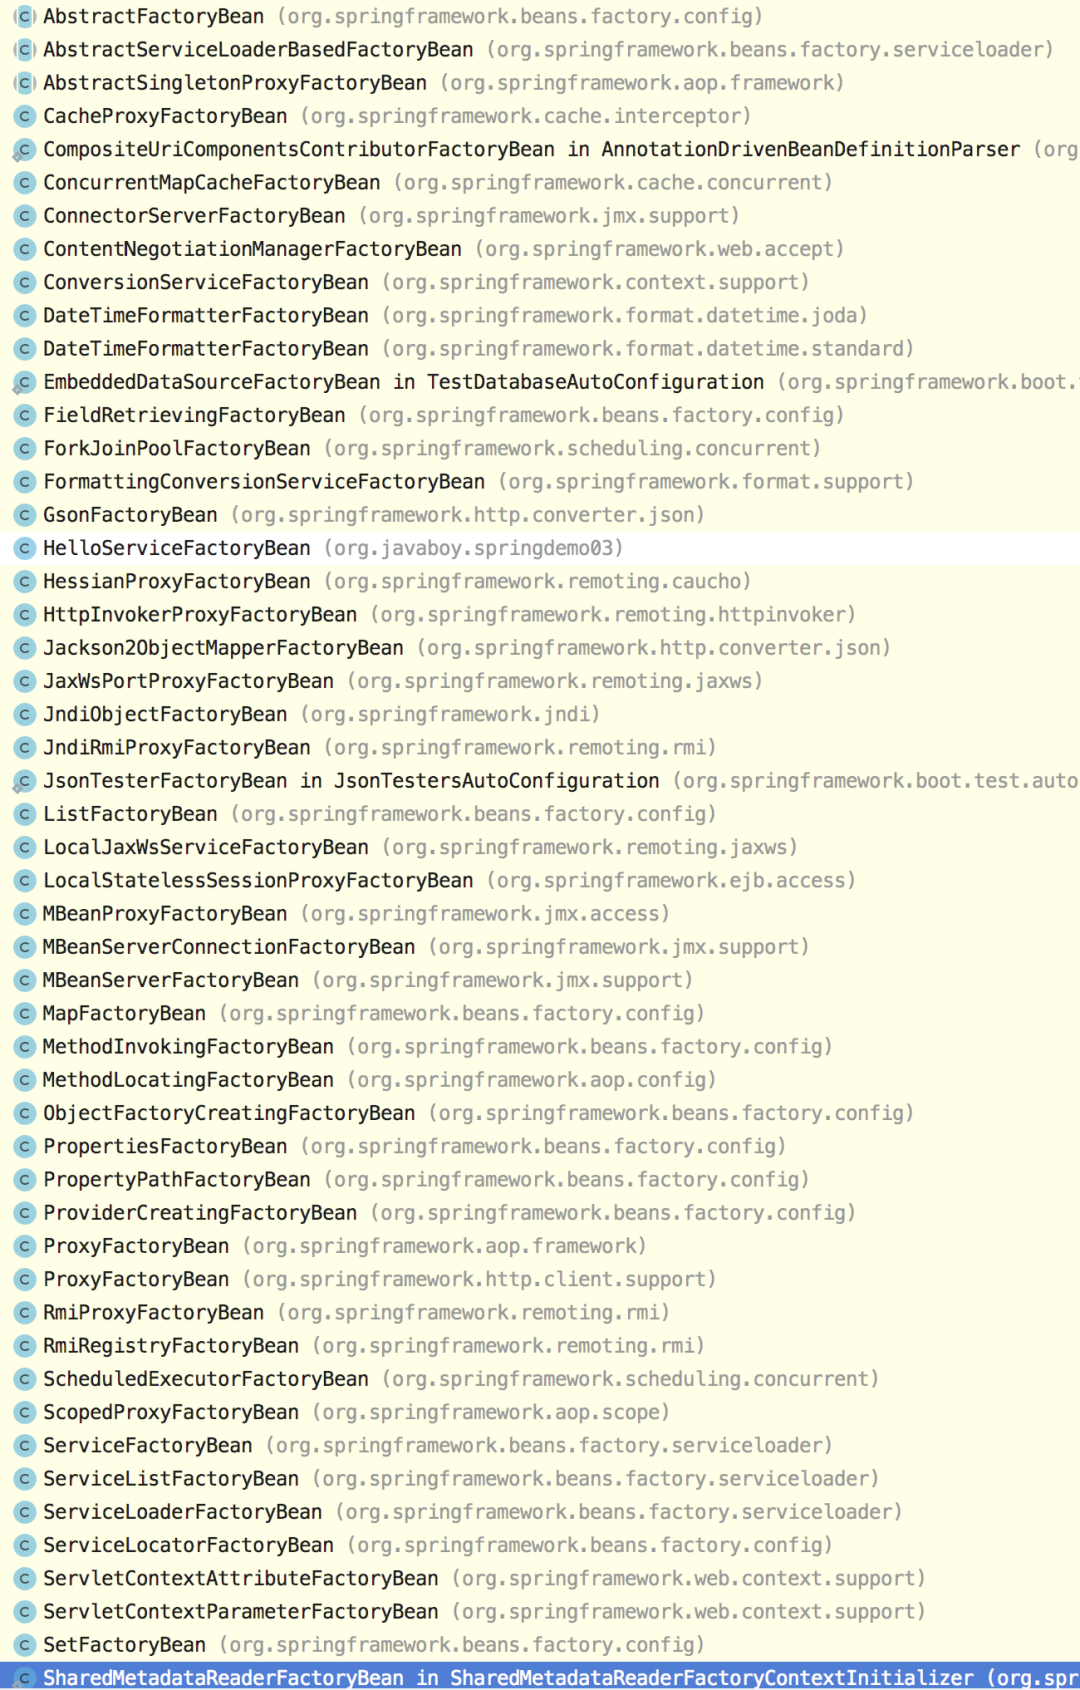Select JaxWsPortProxyFactoryBean row
Viewport: 1080px width, 1690px height.
coord(540,681)
